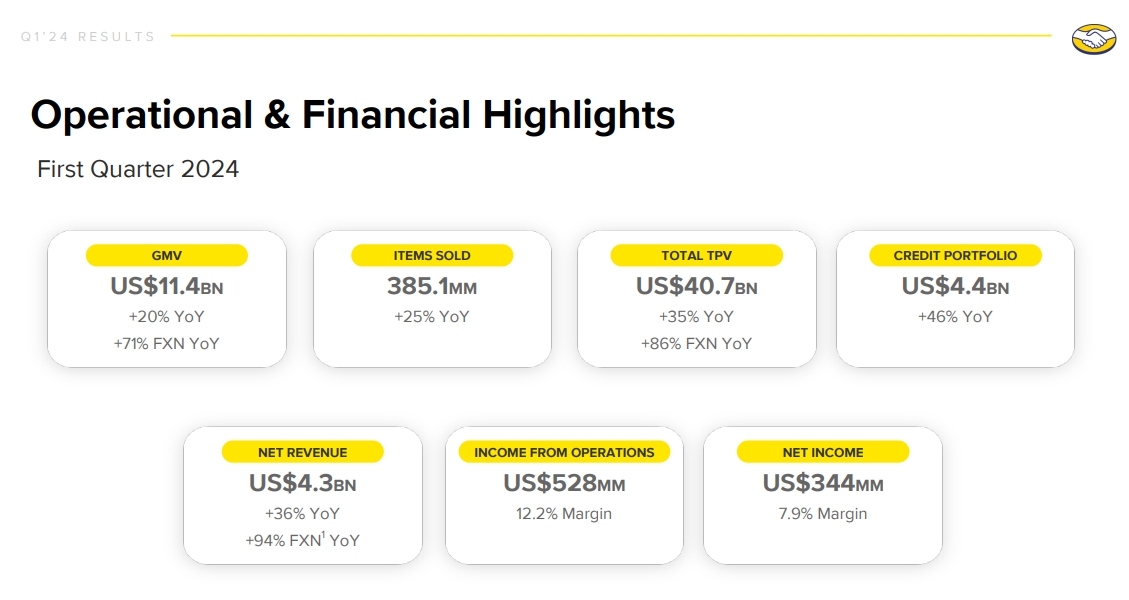Click the Operational & Financial Highlights title

point(353,115)
